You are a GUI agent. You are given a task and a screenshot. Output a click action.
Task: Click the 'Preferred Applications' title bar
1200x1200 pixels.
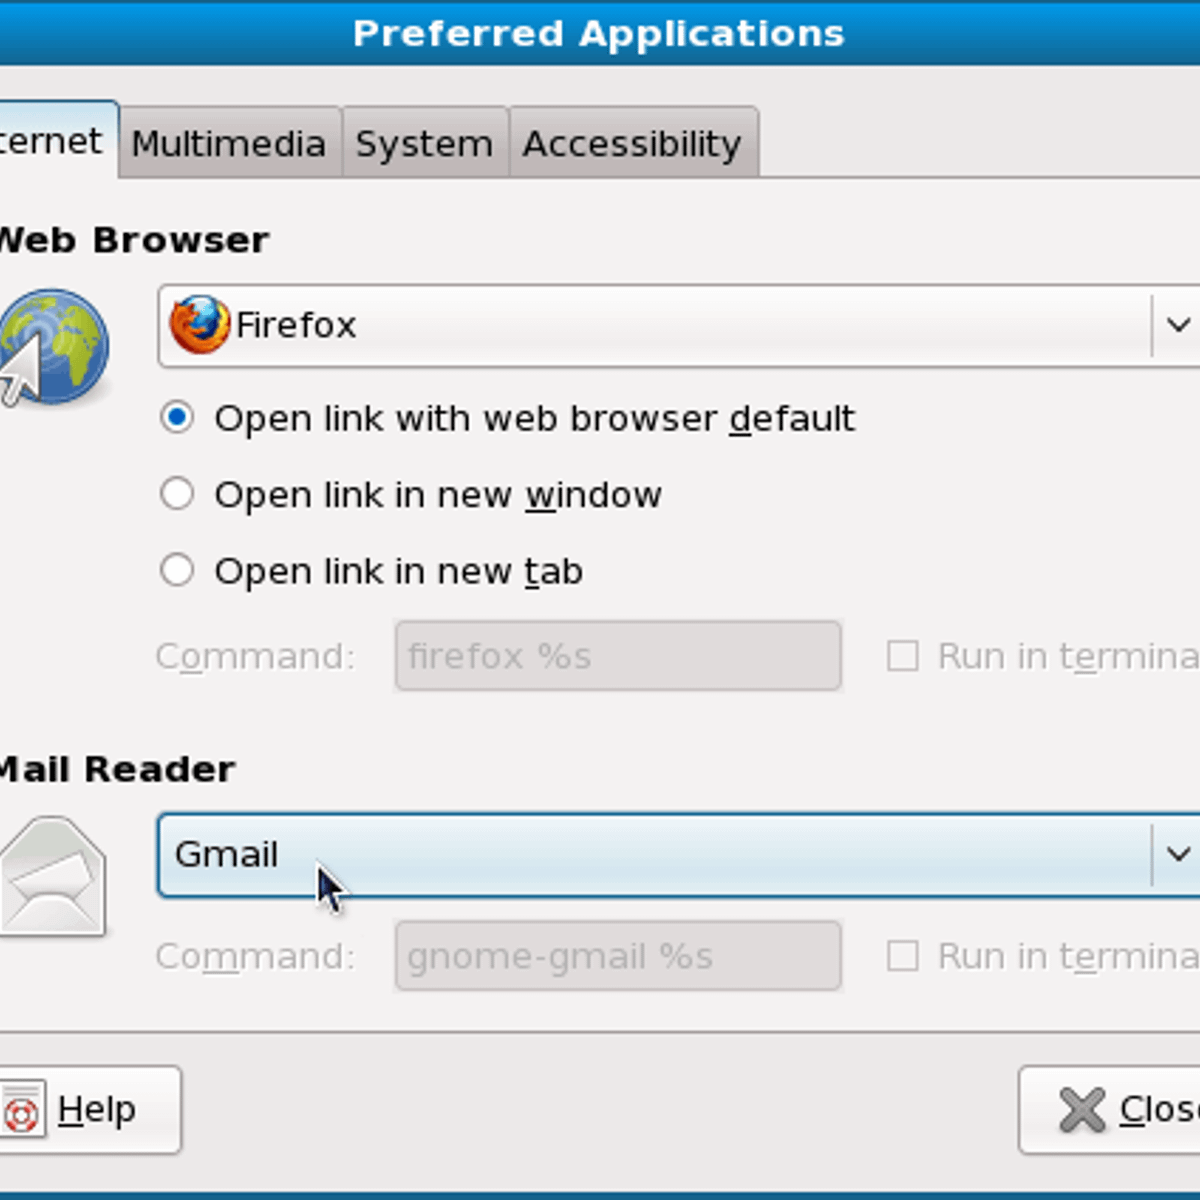click(x=598, y=33)
